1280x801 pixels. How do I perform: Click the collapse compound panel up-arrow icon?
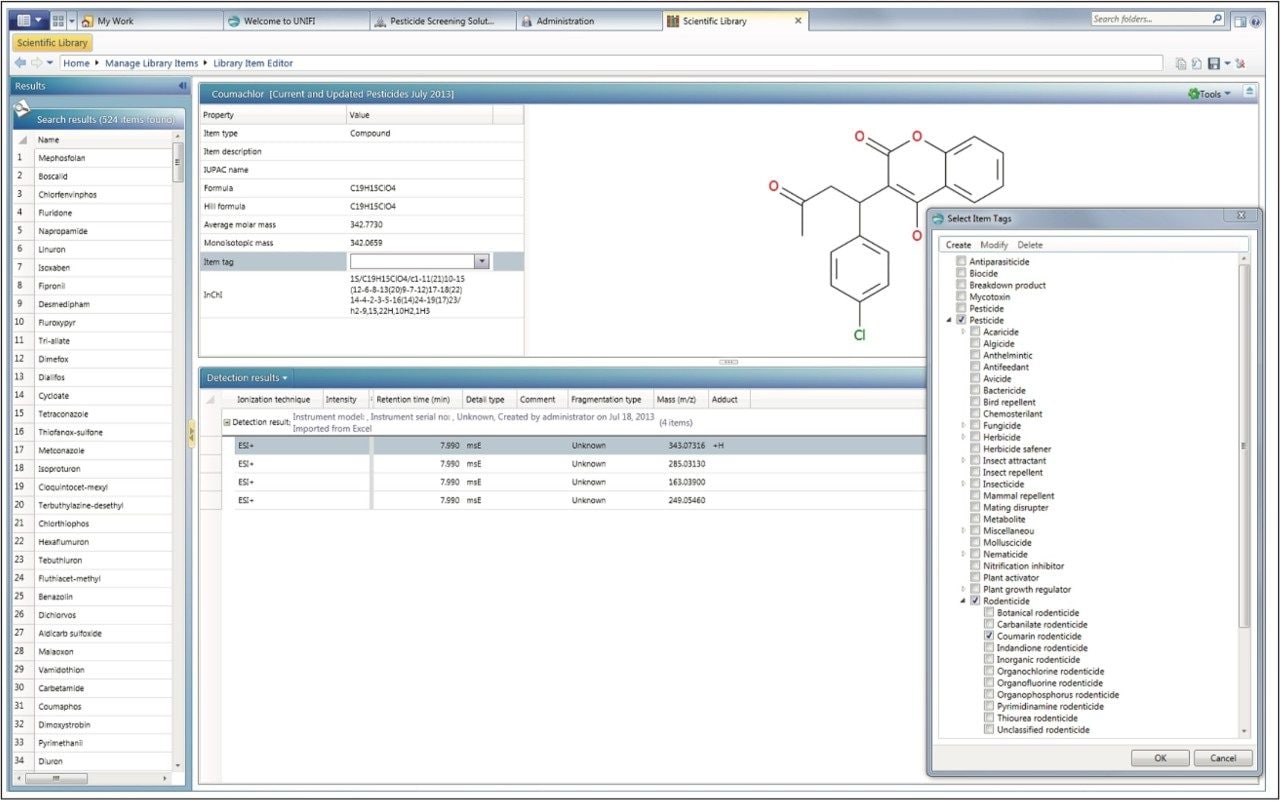tap(1249, 92)
